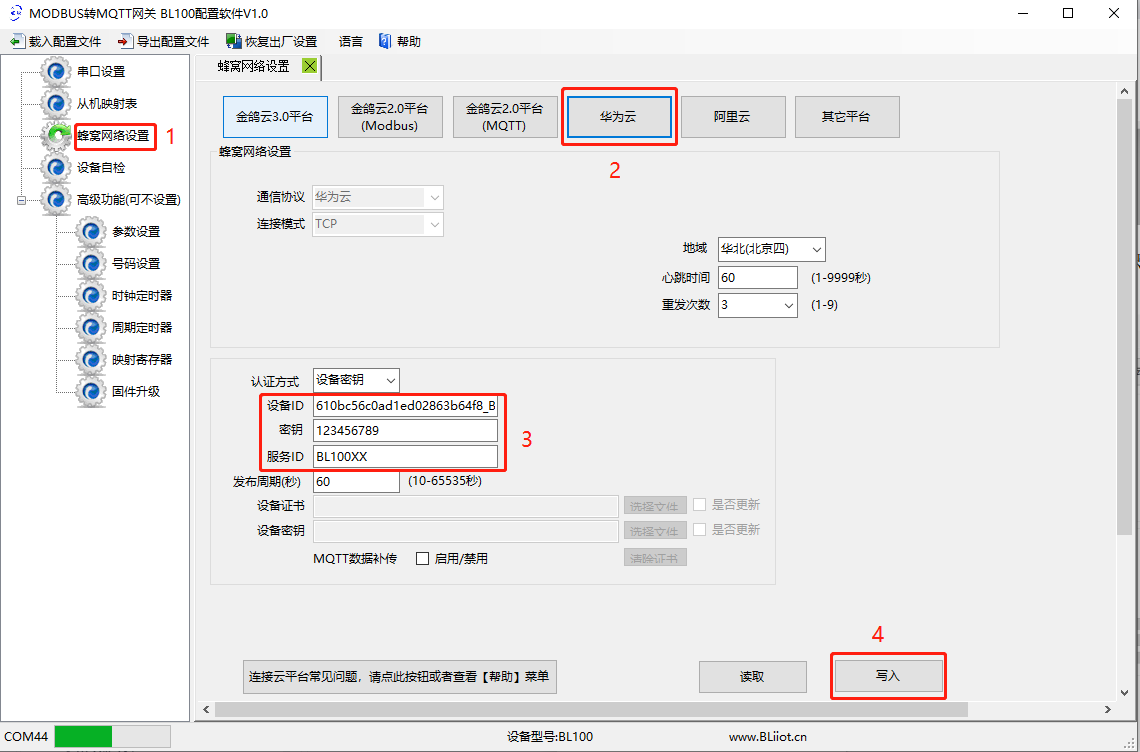The width and height of the screenshot is (1140, 752).
Task: Click the 写入 button
Action: pyautogui.click(x=888, y=676)
